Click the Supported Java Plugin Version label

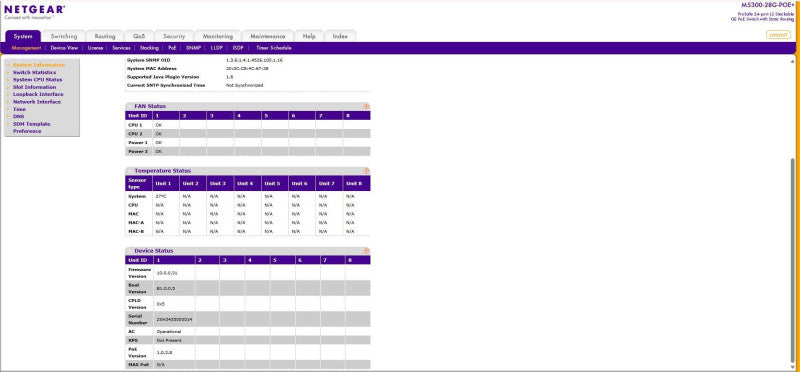pyautogui.click(x=163, y=77)
